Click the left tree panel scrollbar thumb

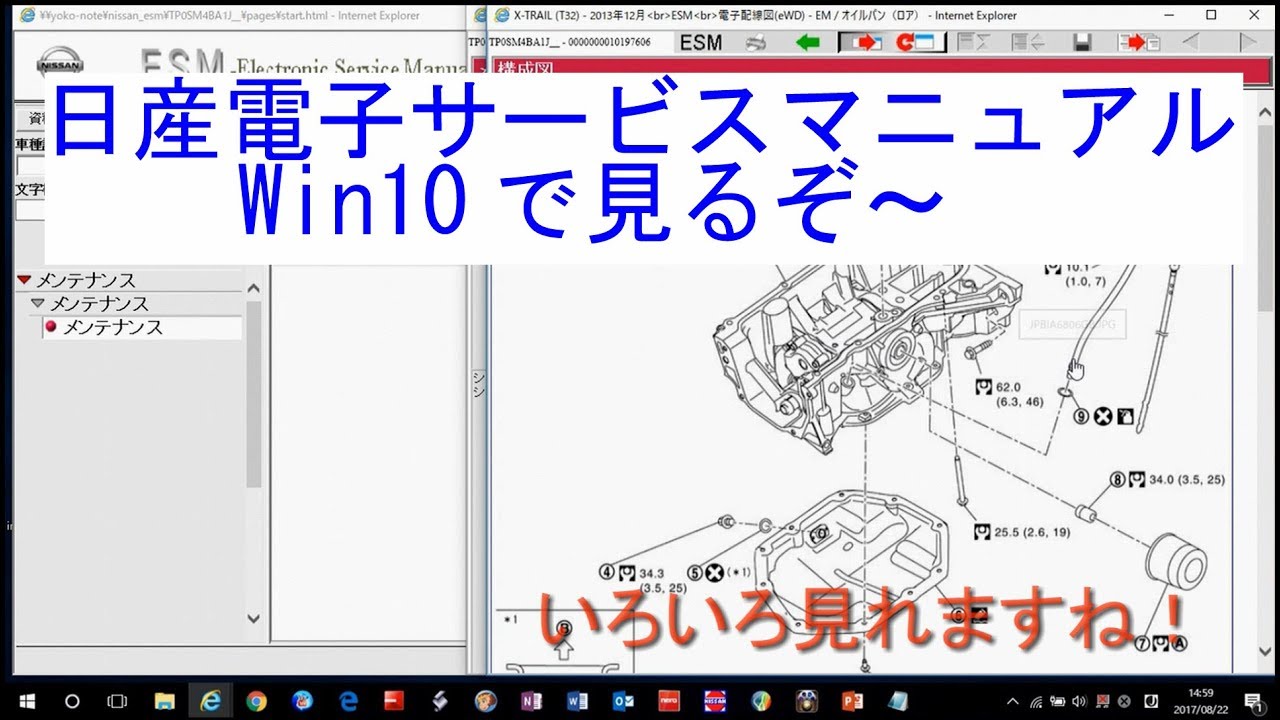coord(253,395)
